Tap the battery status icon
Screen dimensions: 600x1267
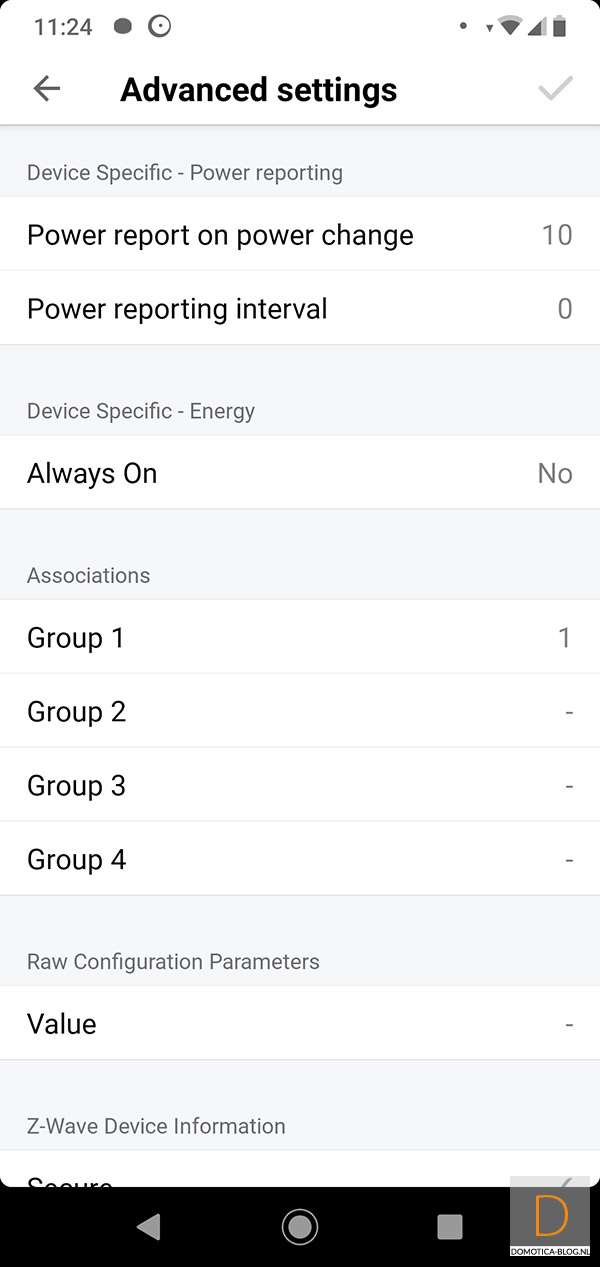[559, 27]
